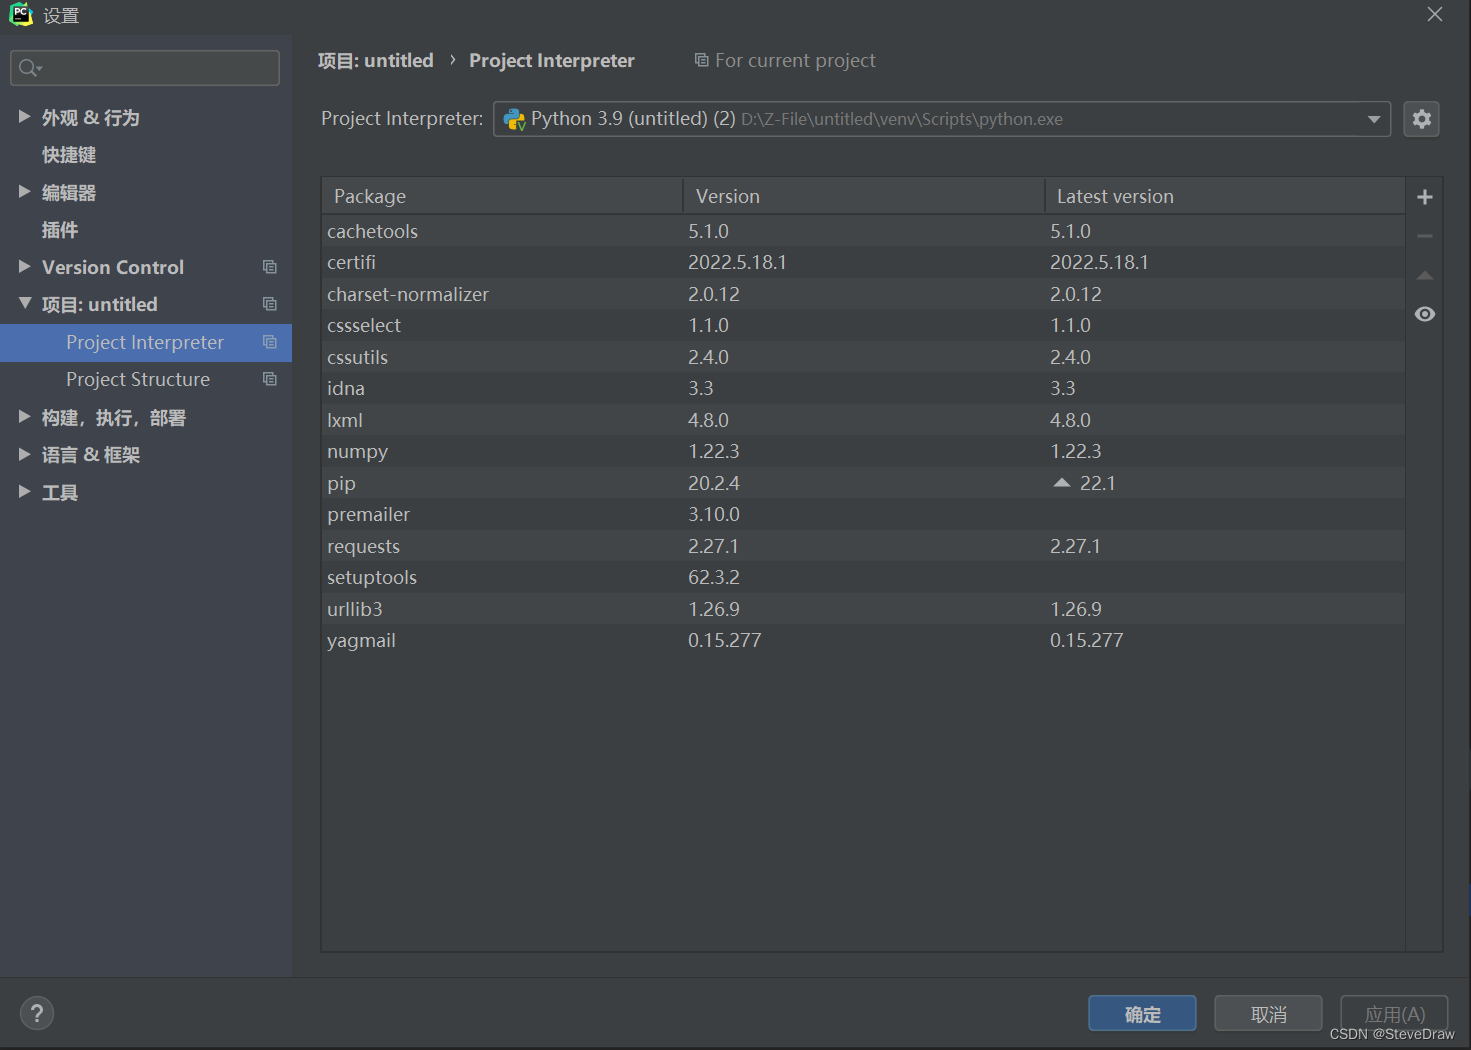Screen dimensions: 1471x1050
Task: Click the 应用(A) button
Action: coord(1394,1014)
